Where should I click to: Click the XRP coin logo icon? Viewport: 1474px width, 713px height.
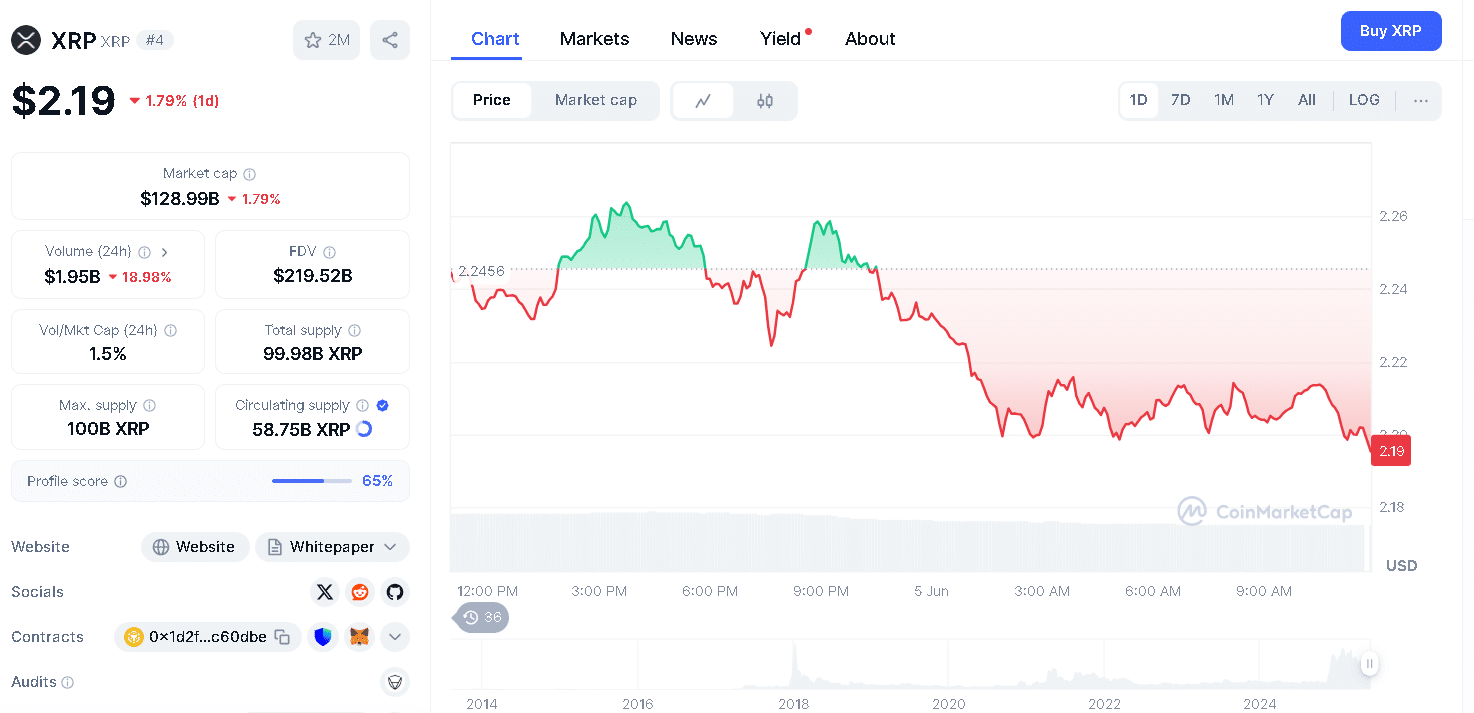coord(26,40)
